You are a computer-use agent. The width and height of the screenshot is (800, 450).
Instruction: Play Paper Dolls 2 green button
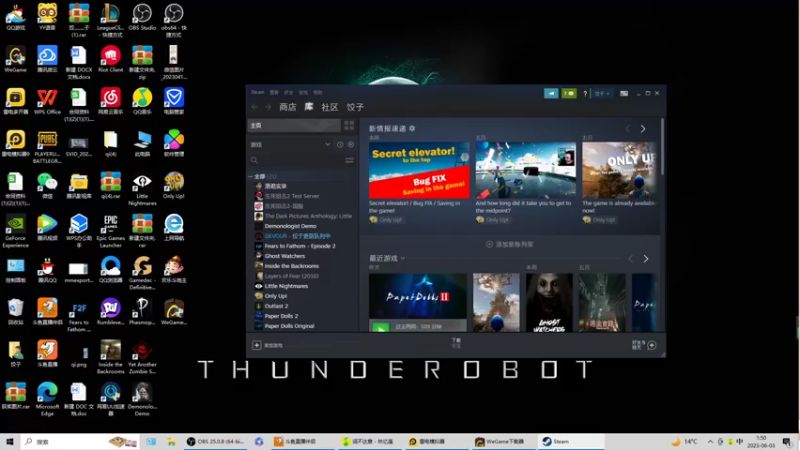[381, 327]
